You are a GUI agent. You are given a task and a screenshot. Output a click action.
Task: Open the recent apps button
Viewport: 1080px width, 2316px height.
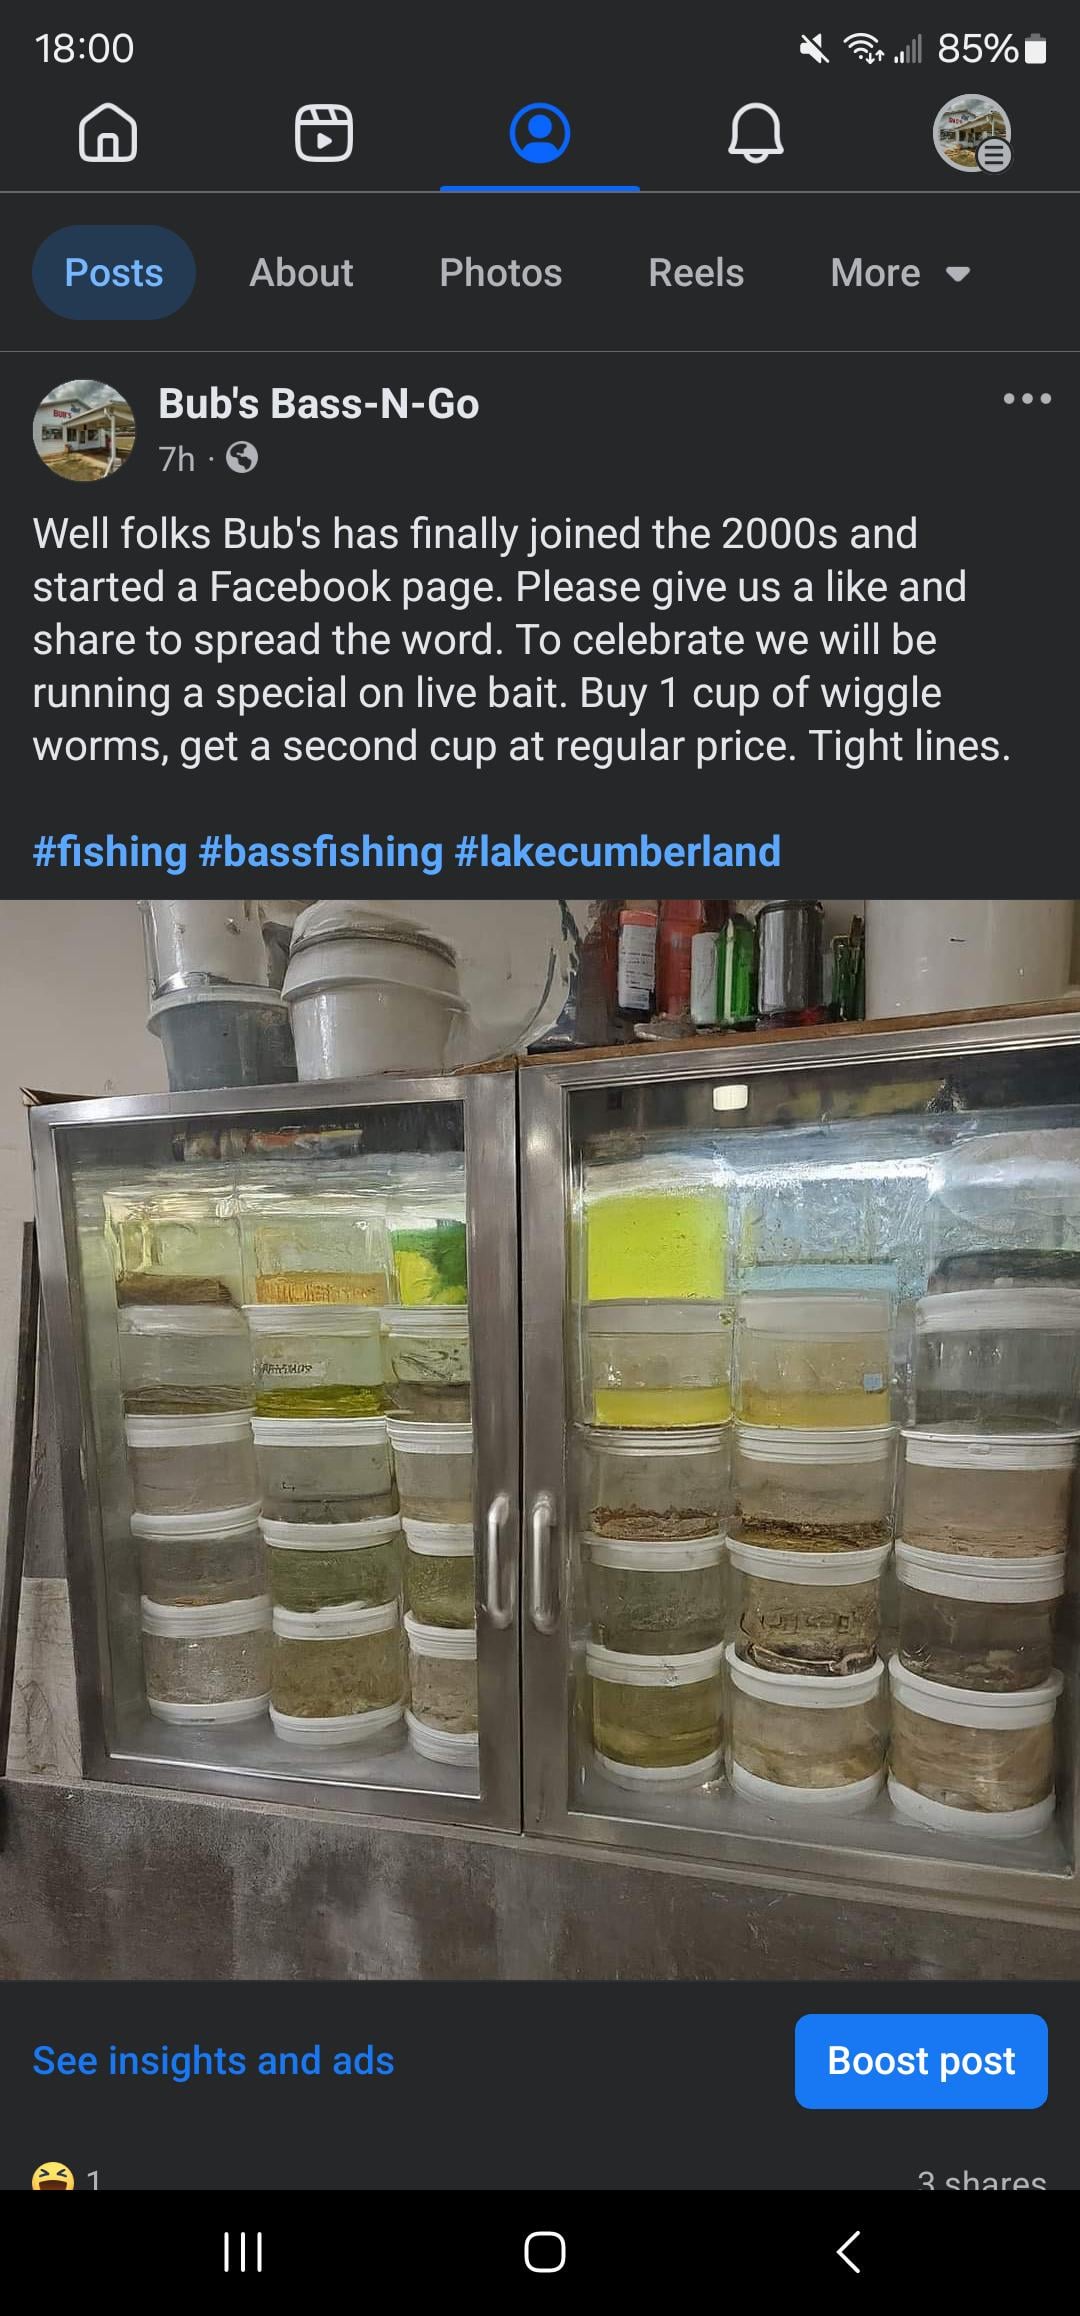(x=243, y=2252)
